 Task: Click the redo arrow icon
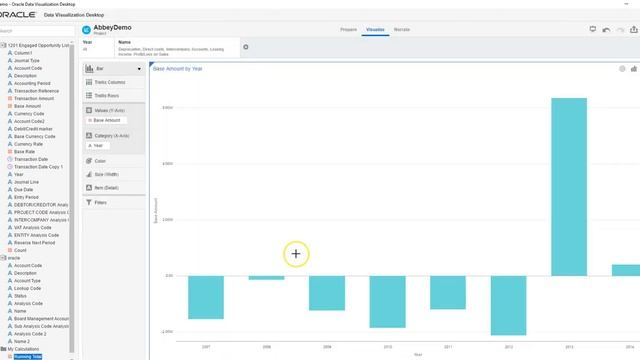coord(620,30)
